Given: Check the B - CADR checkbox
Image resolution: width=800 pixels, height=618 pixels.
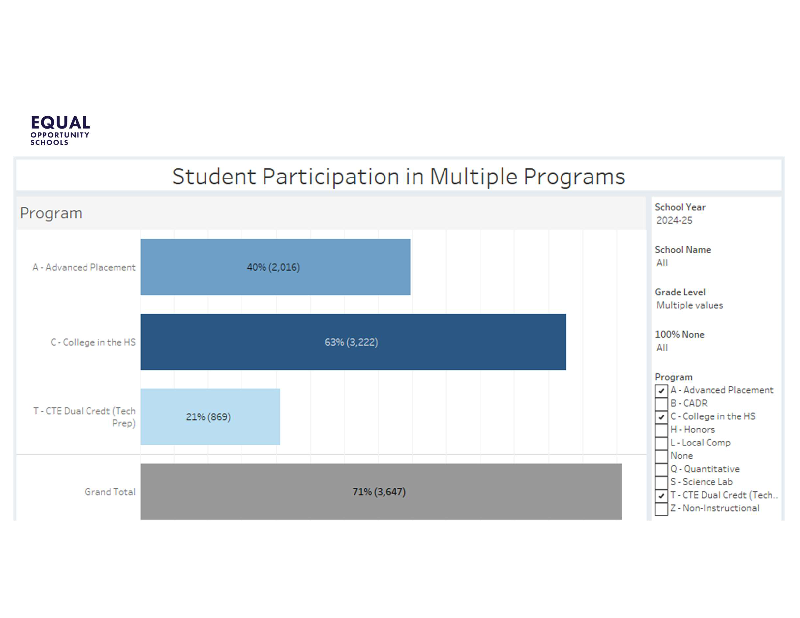Looking at the screenshot, I should pos(661,404).
